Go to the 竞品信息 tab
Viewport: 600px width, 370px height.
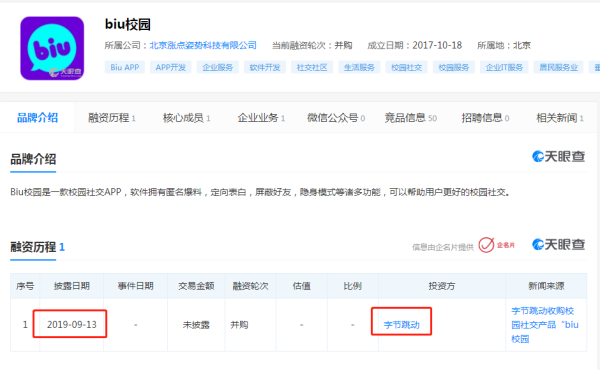[411, 118]
